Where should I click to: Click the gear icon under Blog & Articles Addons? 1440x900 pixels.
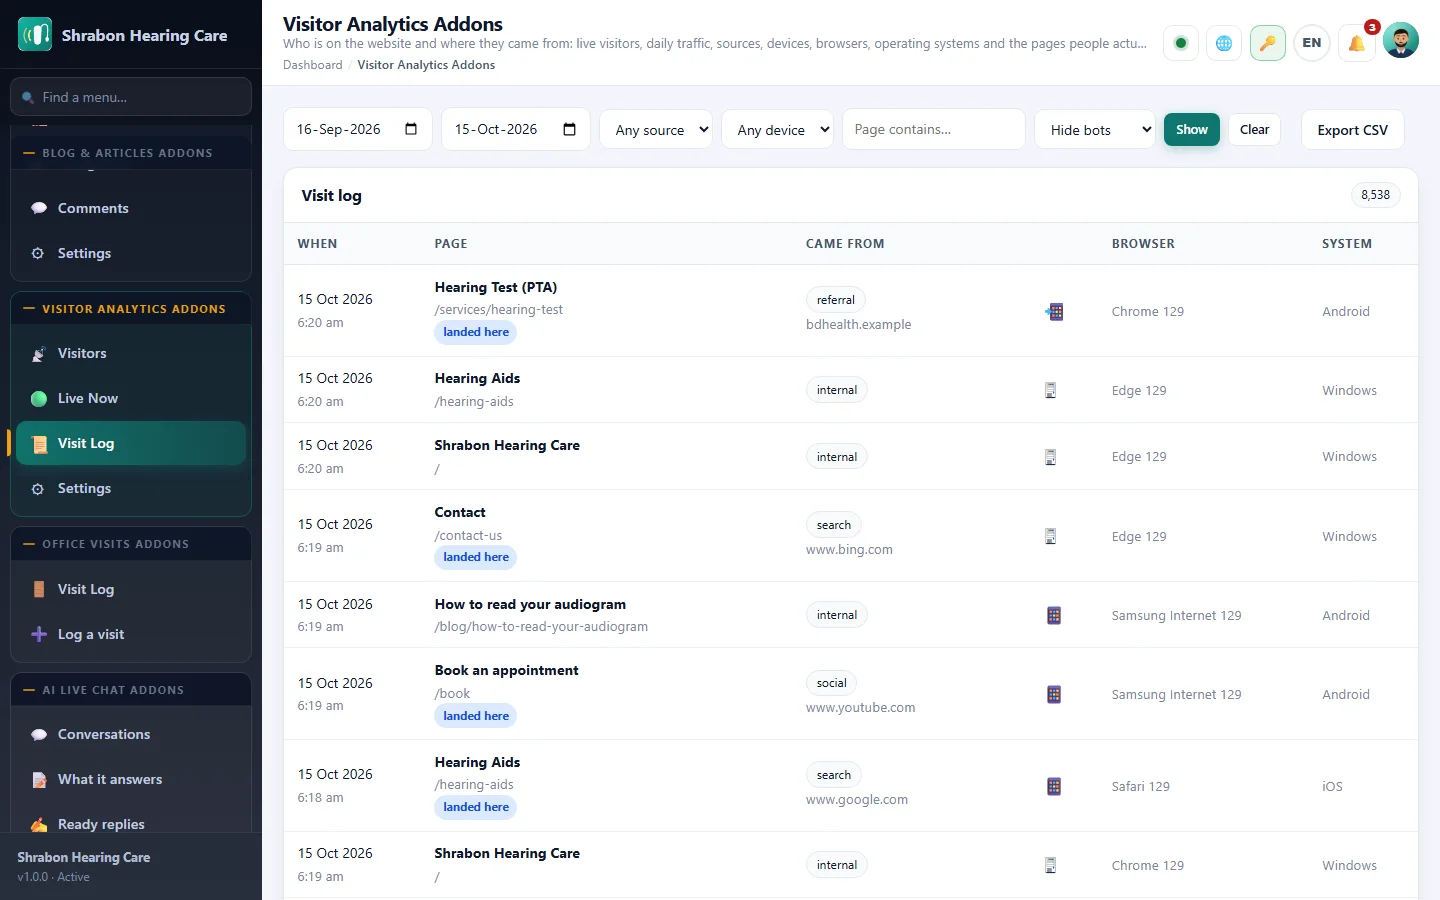[x=38, y=253]
